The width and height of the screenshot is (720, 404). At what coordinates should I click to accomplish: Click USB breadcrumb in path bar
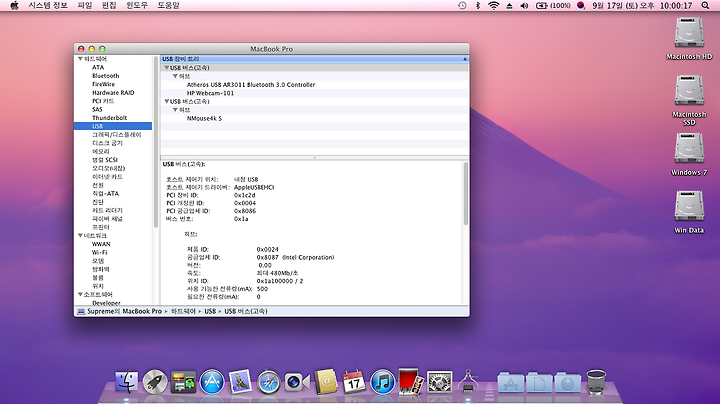[210, 311]
